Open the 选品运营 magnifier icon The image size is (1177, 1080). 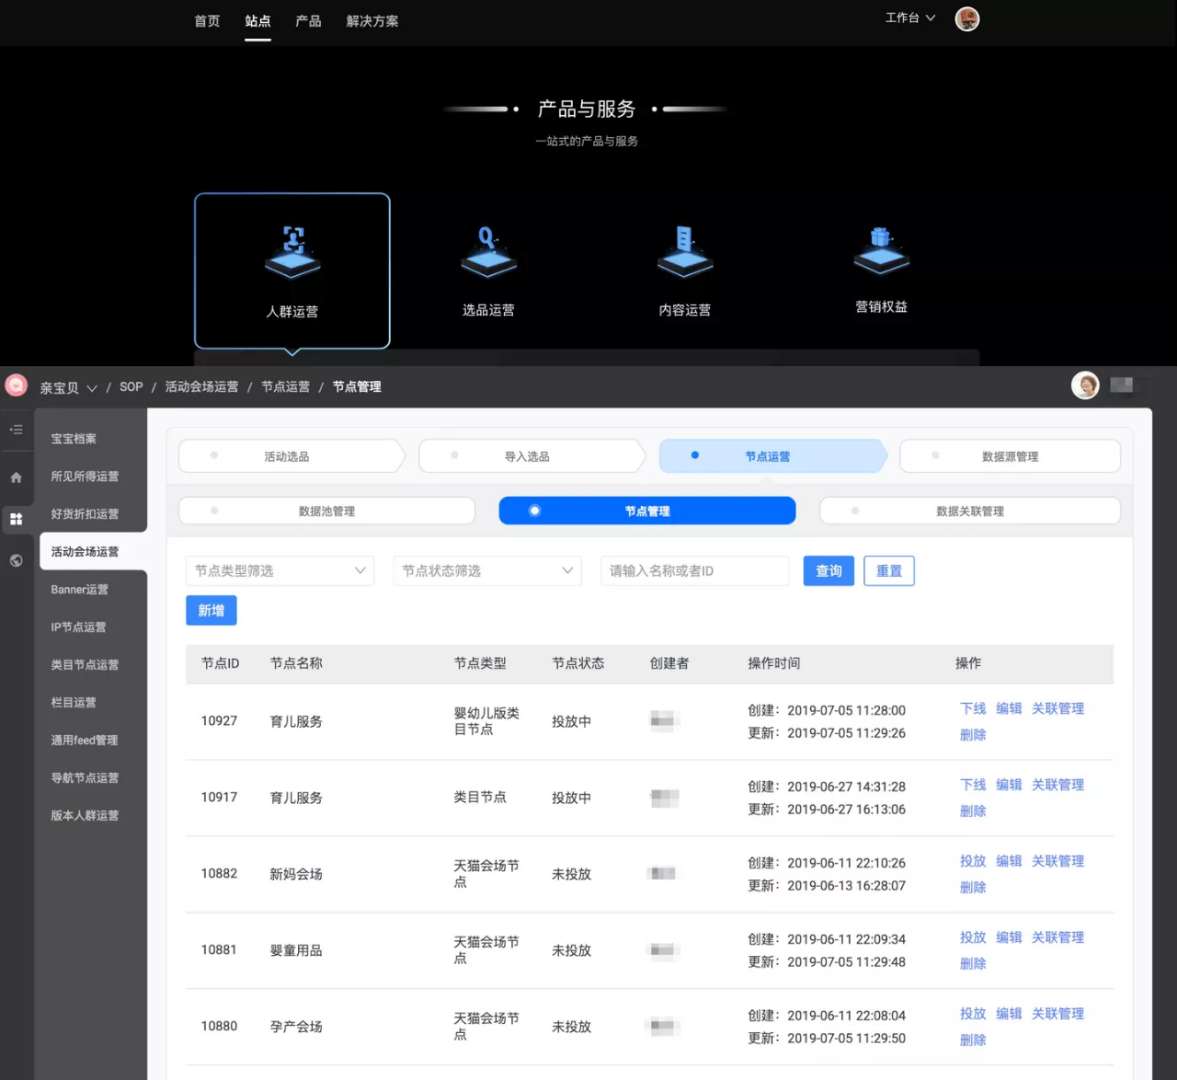click(x=488, y=252)
